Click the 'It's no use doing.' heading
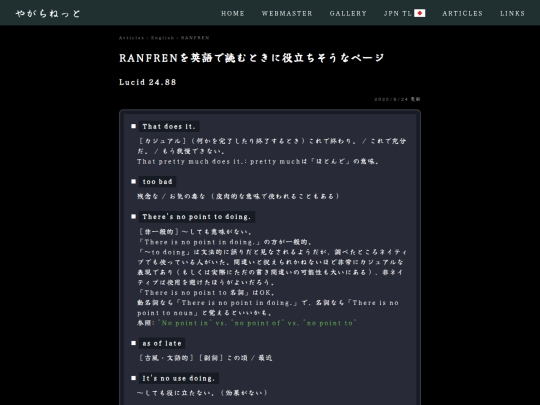 click(179, 378)
